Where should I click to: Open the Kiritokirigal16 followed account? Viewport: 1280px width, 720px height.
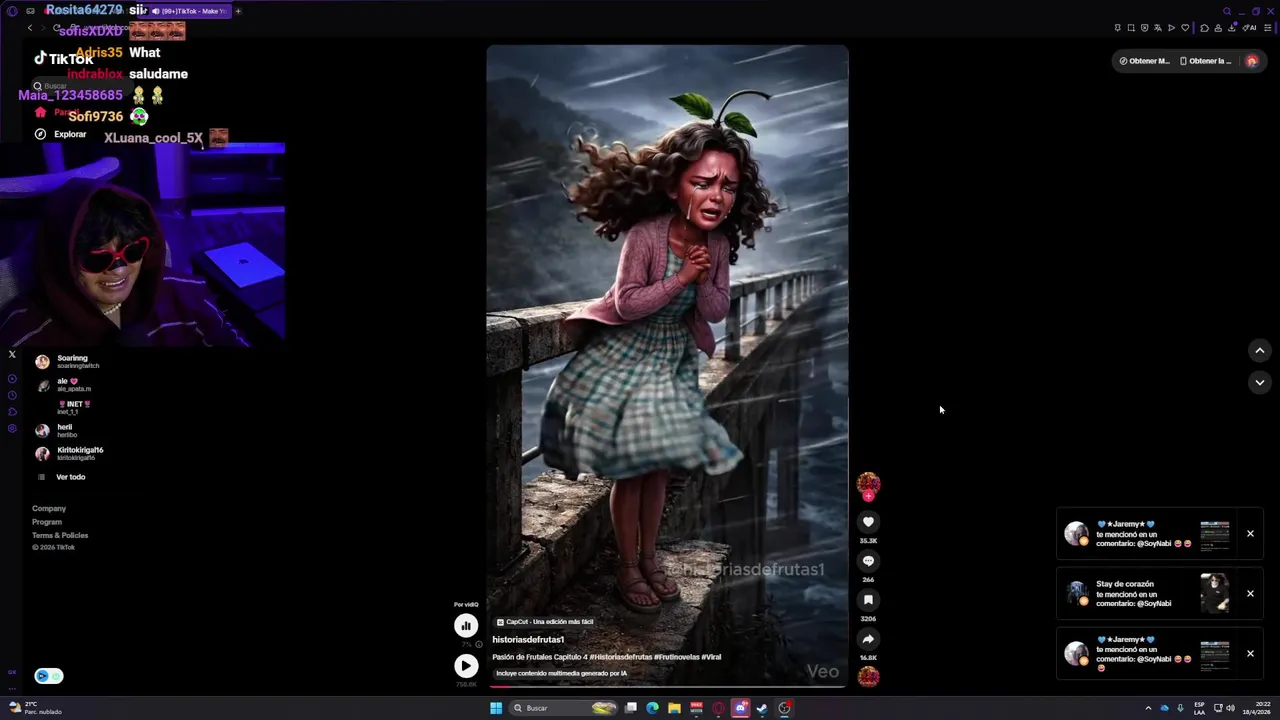69,454
